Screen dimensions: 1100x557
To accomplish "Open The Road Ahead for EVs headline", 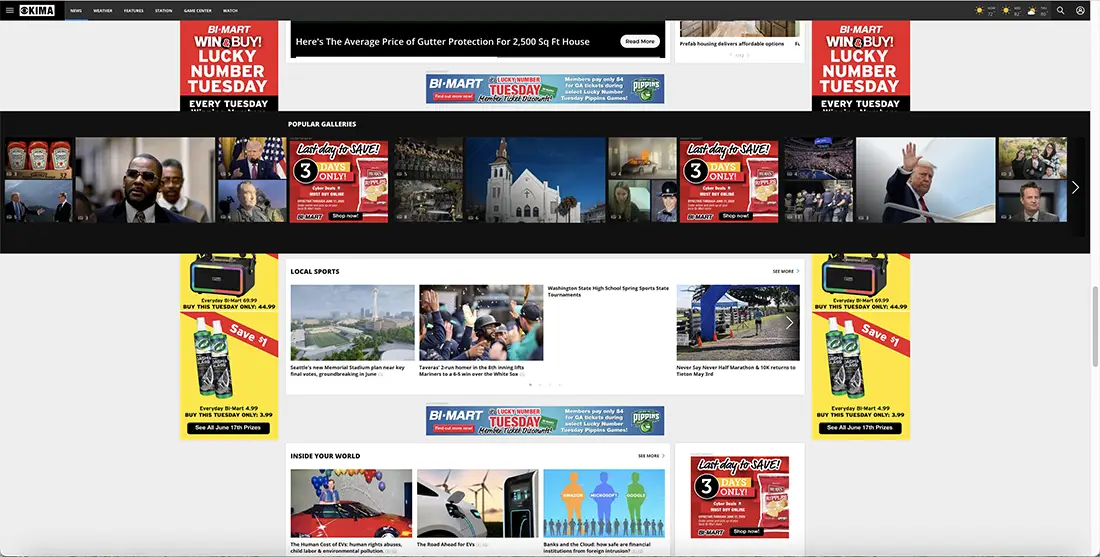I will click(x=446, y=544).
